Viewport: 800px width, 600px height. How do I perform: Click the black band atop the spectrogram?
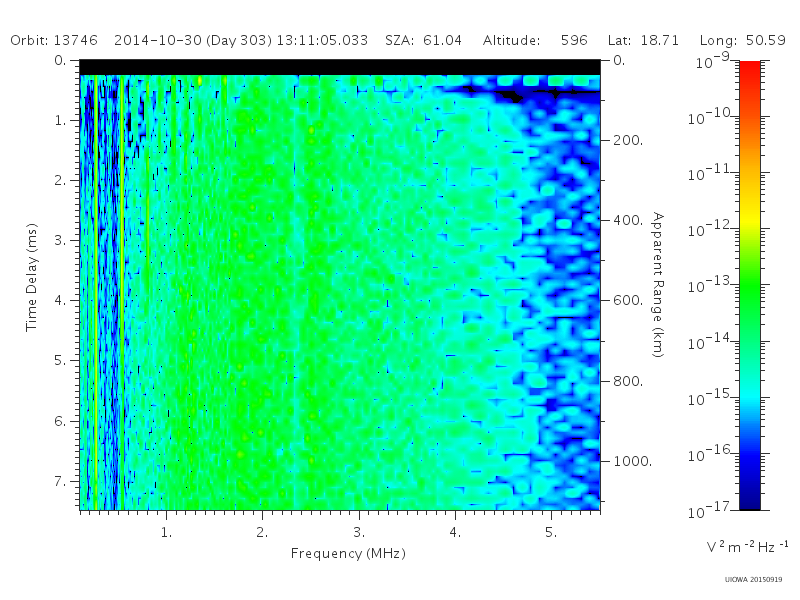340,67
